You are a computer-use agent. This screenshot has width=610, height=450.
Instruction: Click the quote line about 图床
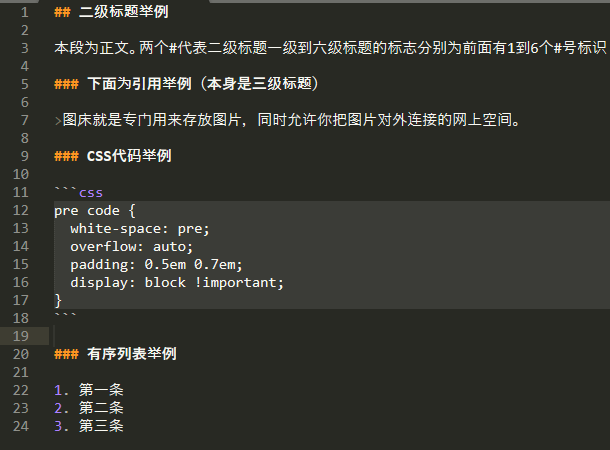(x=290, y=120)
